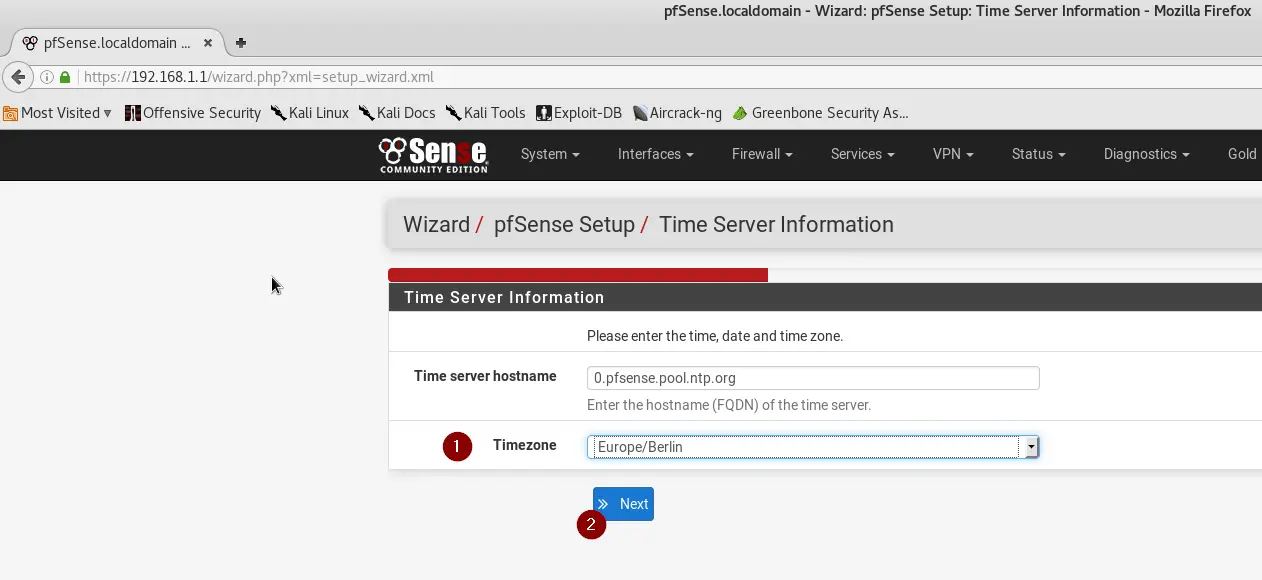Open the System menu
The width and height of the screenshot is (1262, 580).
[550, 154]
